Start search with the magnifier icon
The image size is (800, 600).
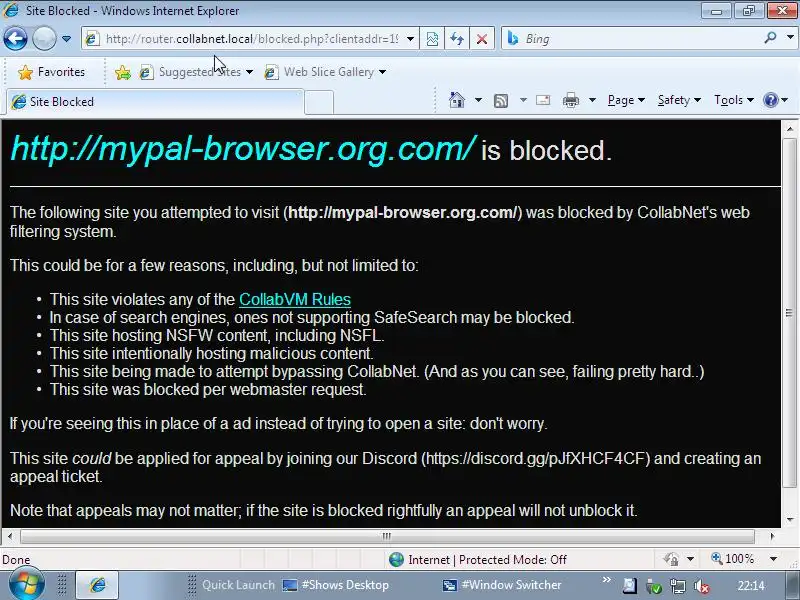click(x=770, y=37)
